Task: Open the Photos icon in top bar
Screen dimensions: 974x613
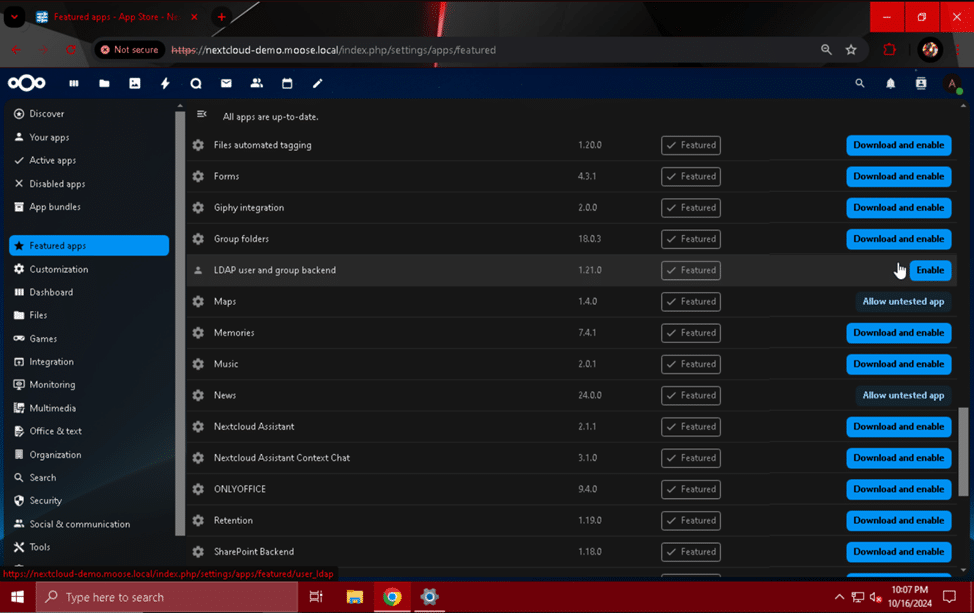Action: point(135,83)
